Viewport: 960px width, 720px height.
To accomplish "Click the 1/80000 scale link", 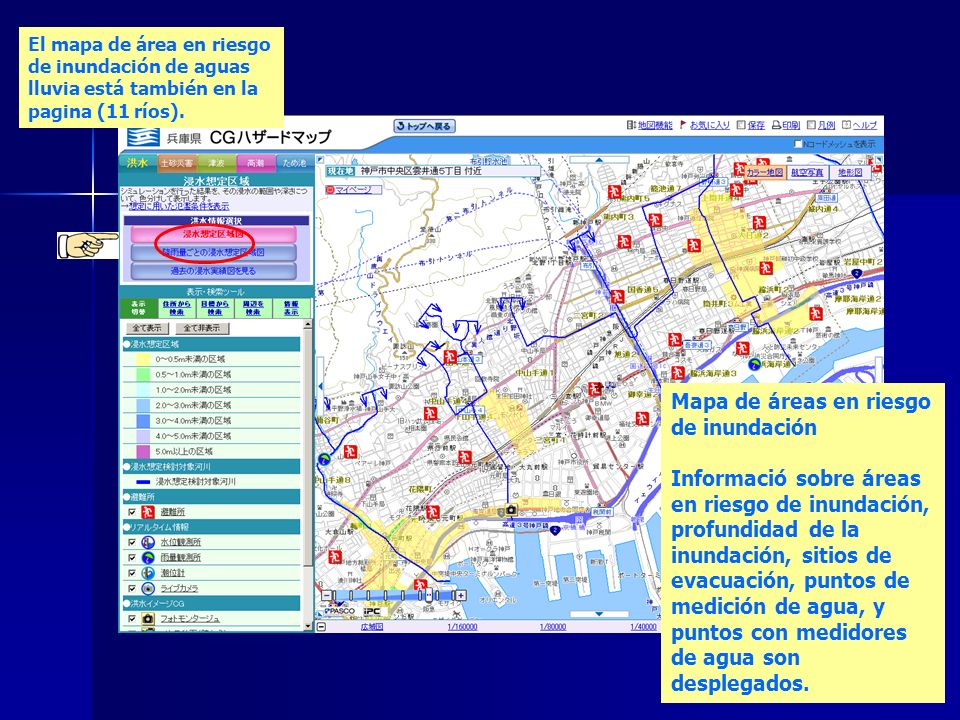I will (x=552, y=627).
